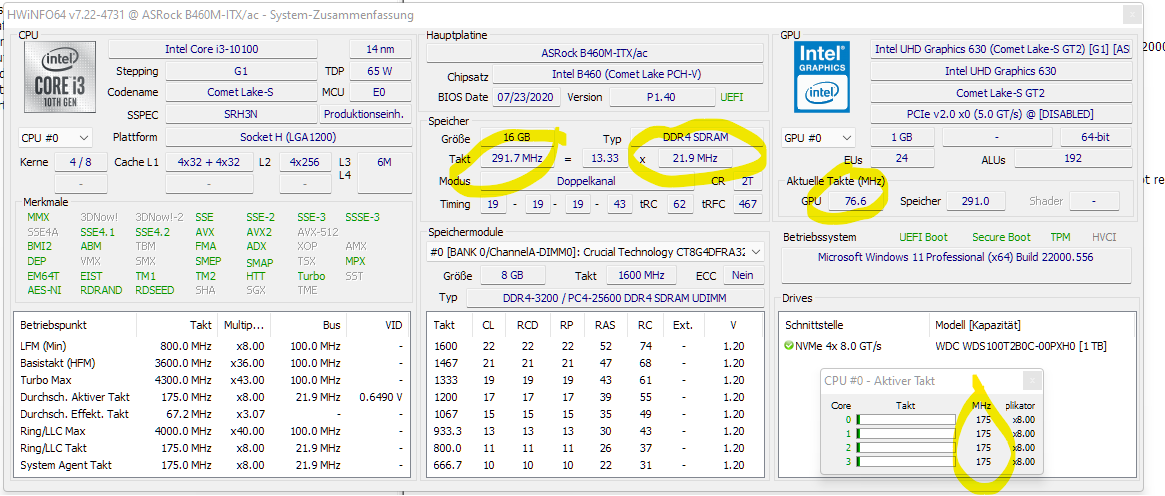This screenshot has width=1165, height=496.
Task: Click the Comet Lake-S GT2 field
Action: [x=1001, y=94]
